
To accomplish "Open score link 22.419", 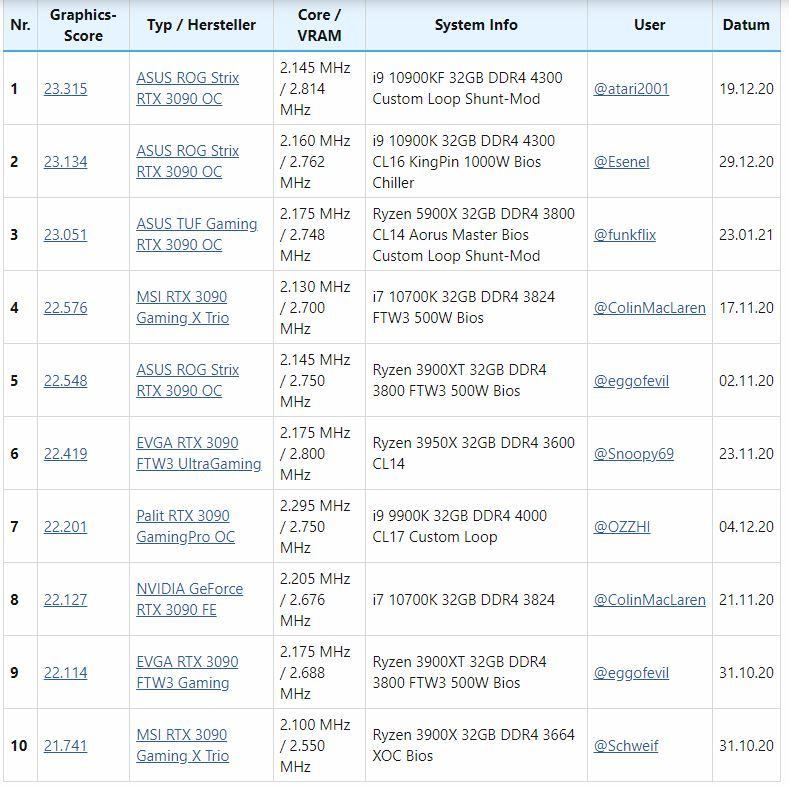I will tap(65, 454).
